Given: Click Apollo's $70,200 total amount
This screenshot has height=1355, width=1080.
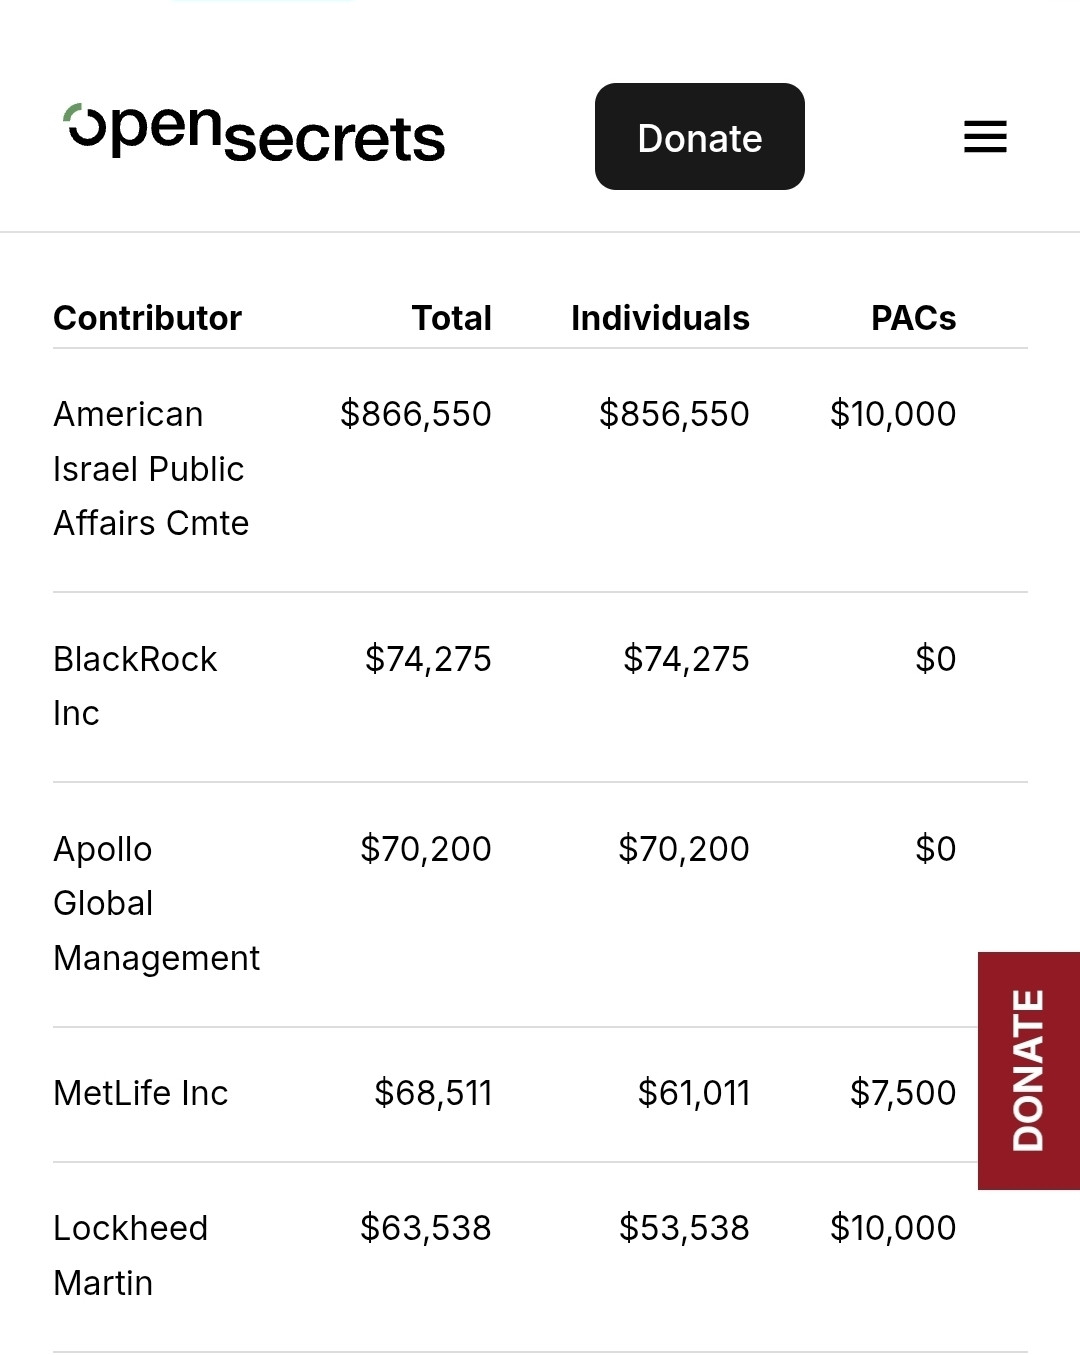Looking at the screenshot, I should pyautogui.click(x=426, y=849).
